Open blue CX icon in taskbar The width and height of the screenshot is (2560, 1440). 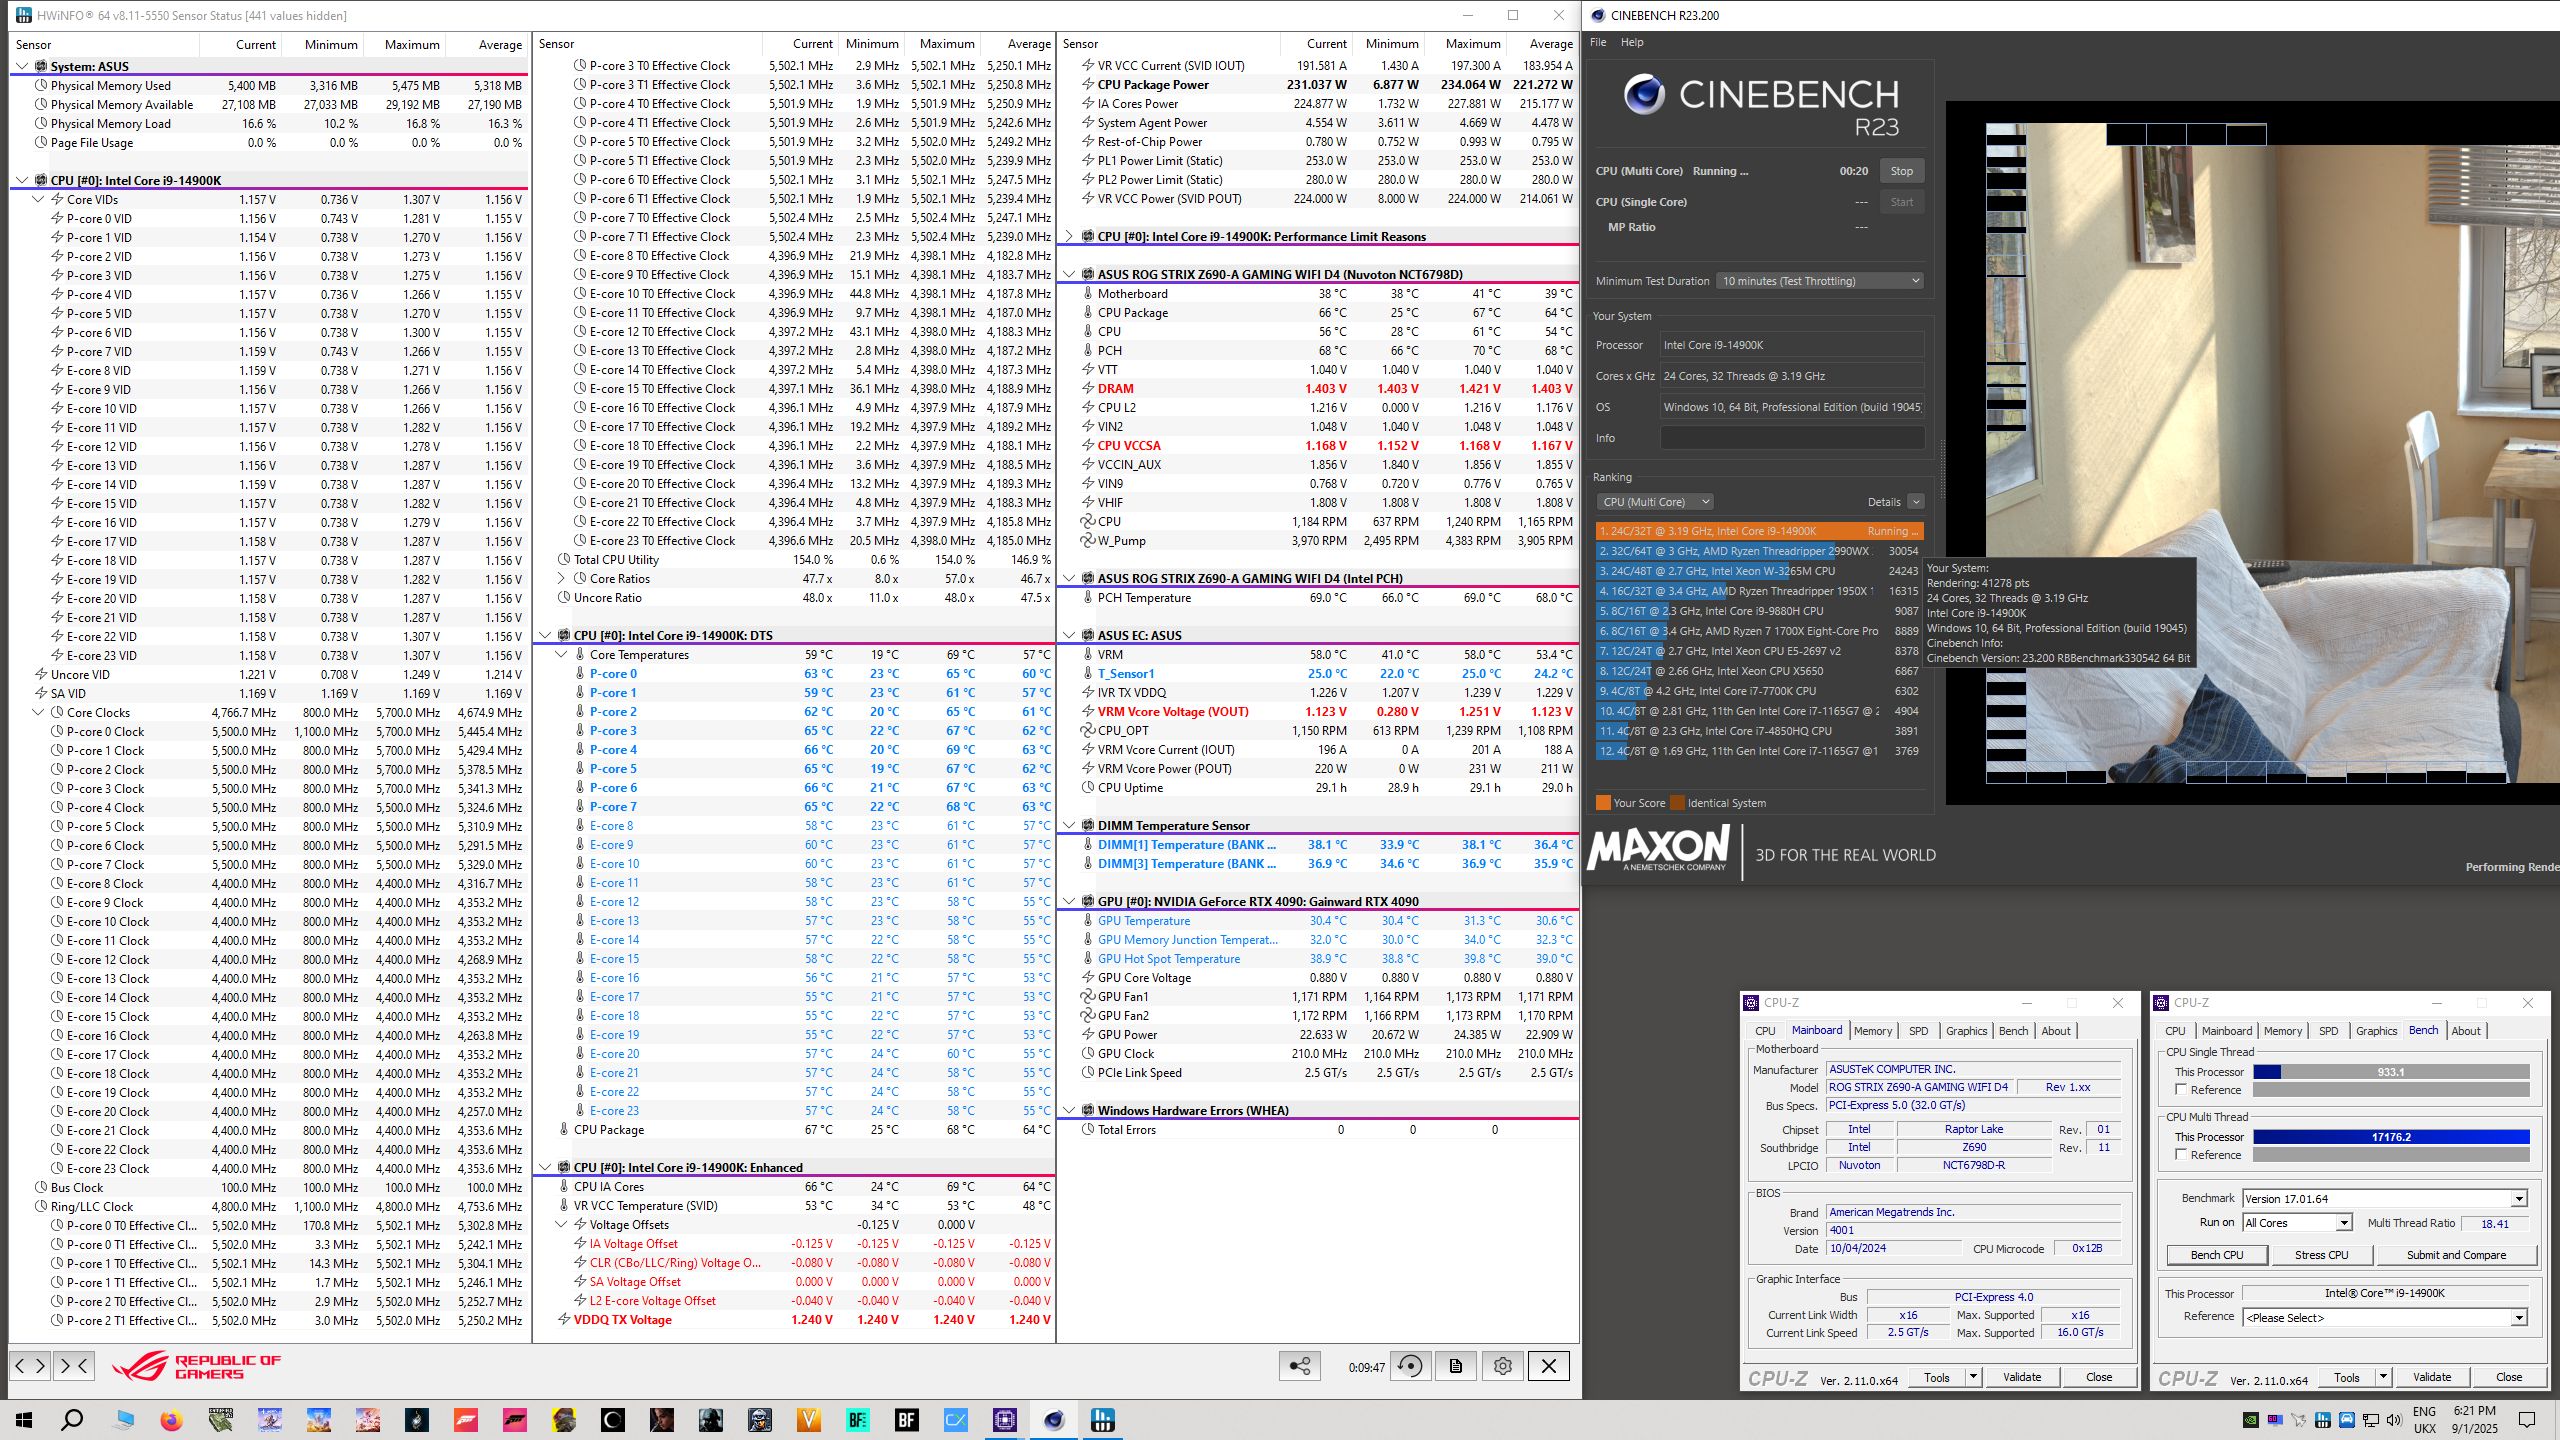pyautogui.click(x=955, y=1419)
